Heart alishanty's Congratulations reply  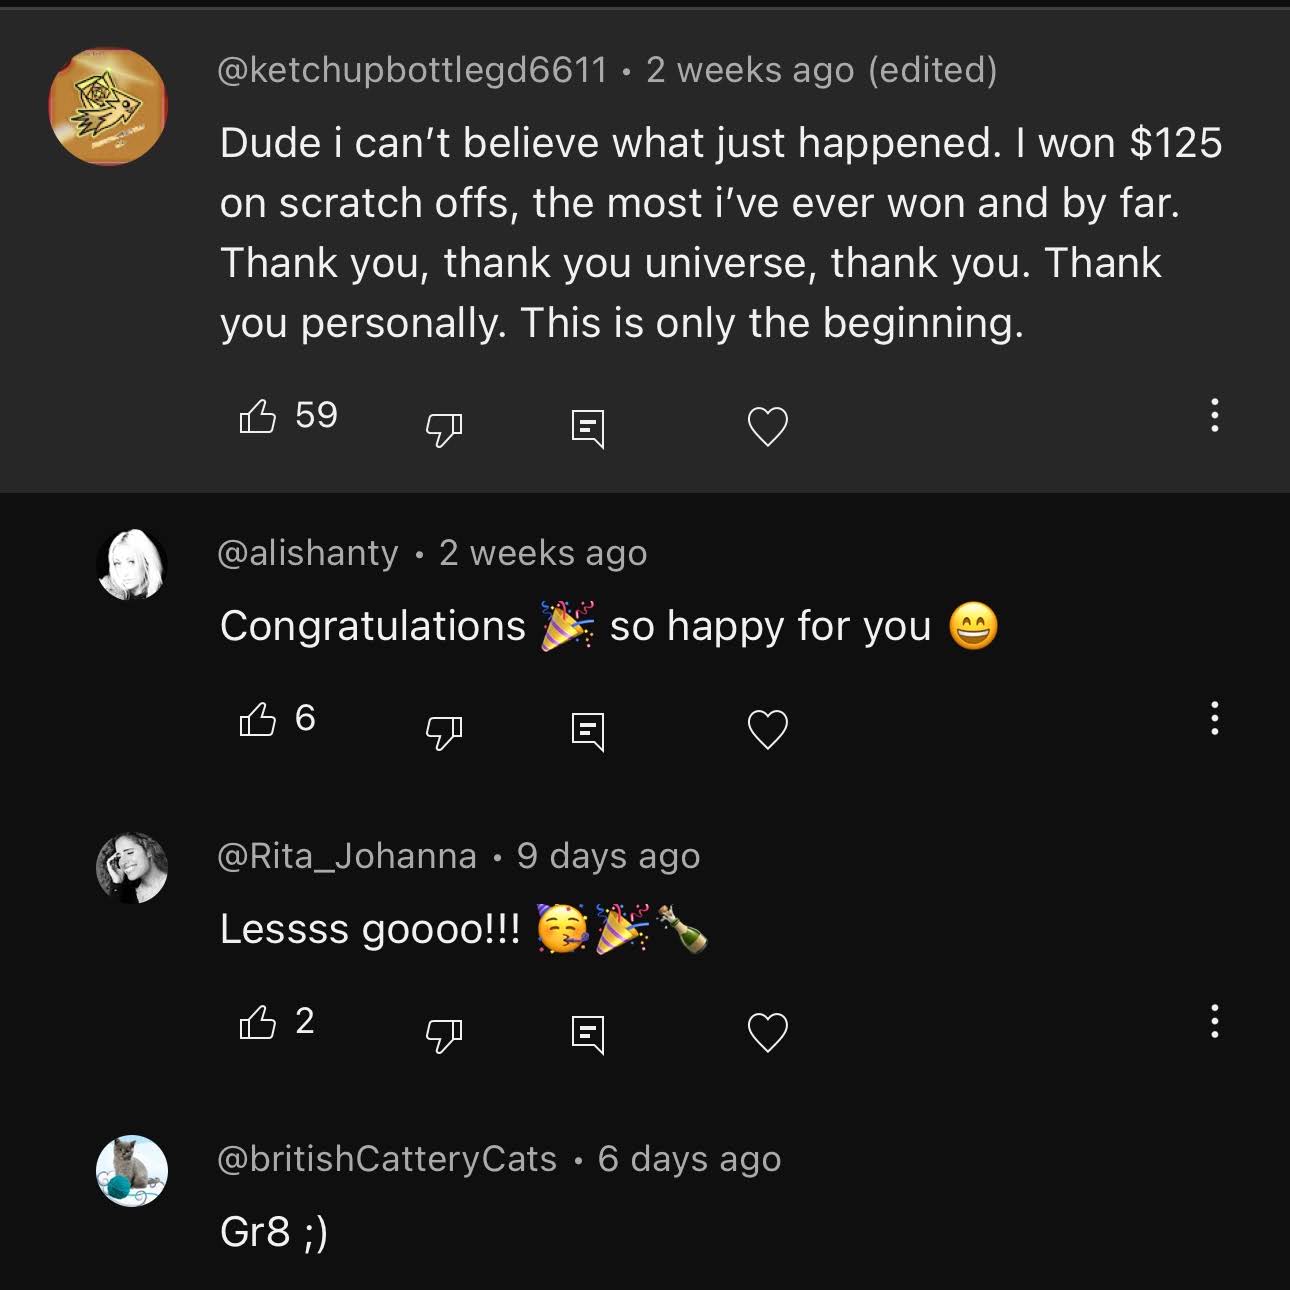(x=768, y=730)
